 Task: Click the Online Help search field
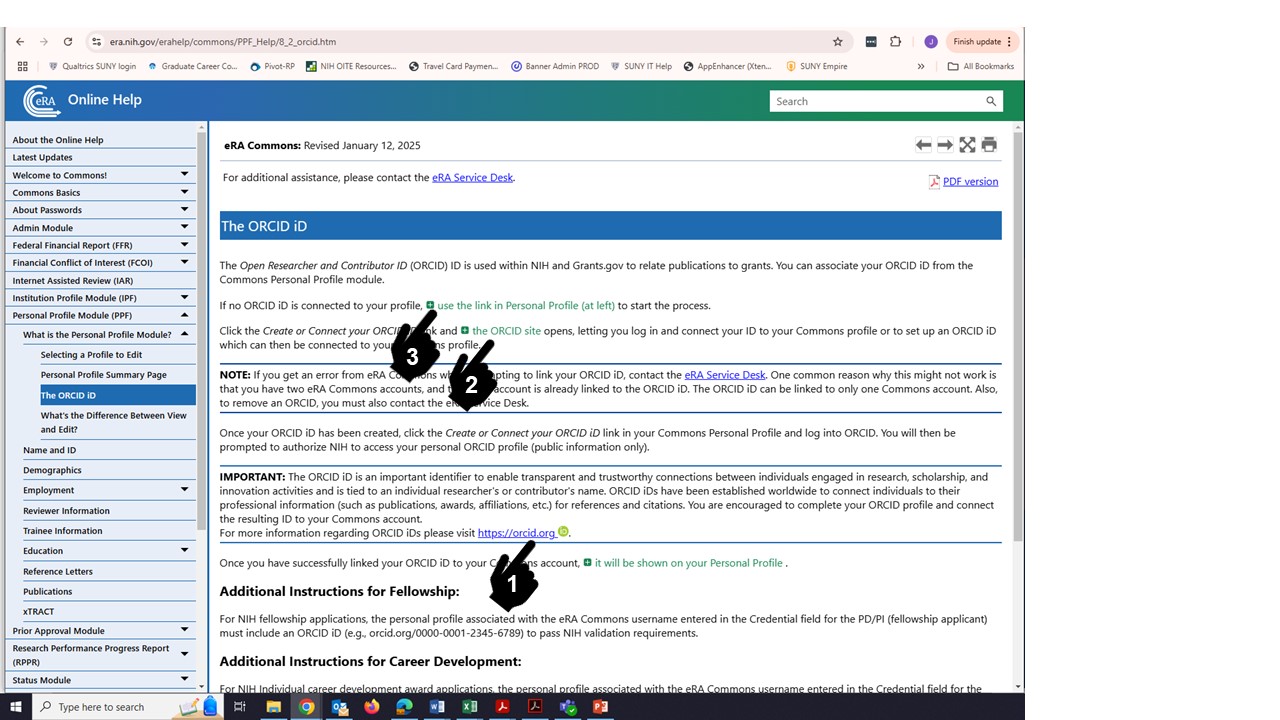pyautogui.click(x=875, y=101)
